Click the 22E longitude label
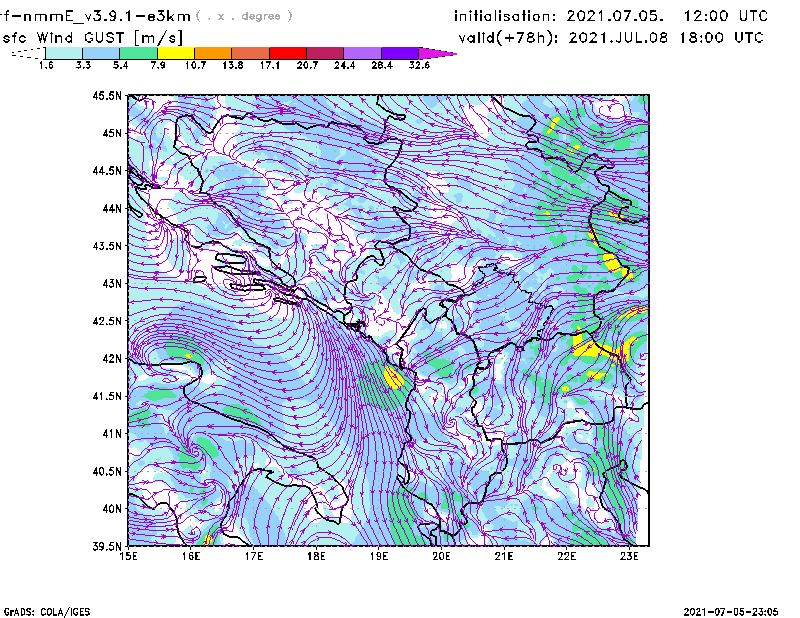 566,556
